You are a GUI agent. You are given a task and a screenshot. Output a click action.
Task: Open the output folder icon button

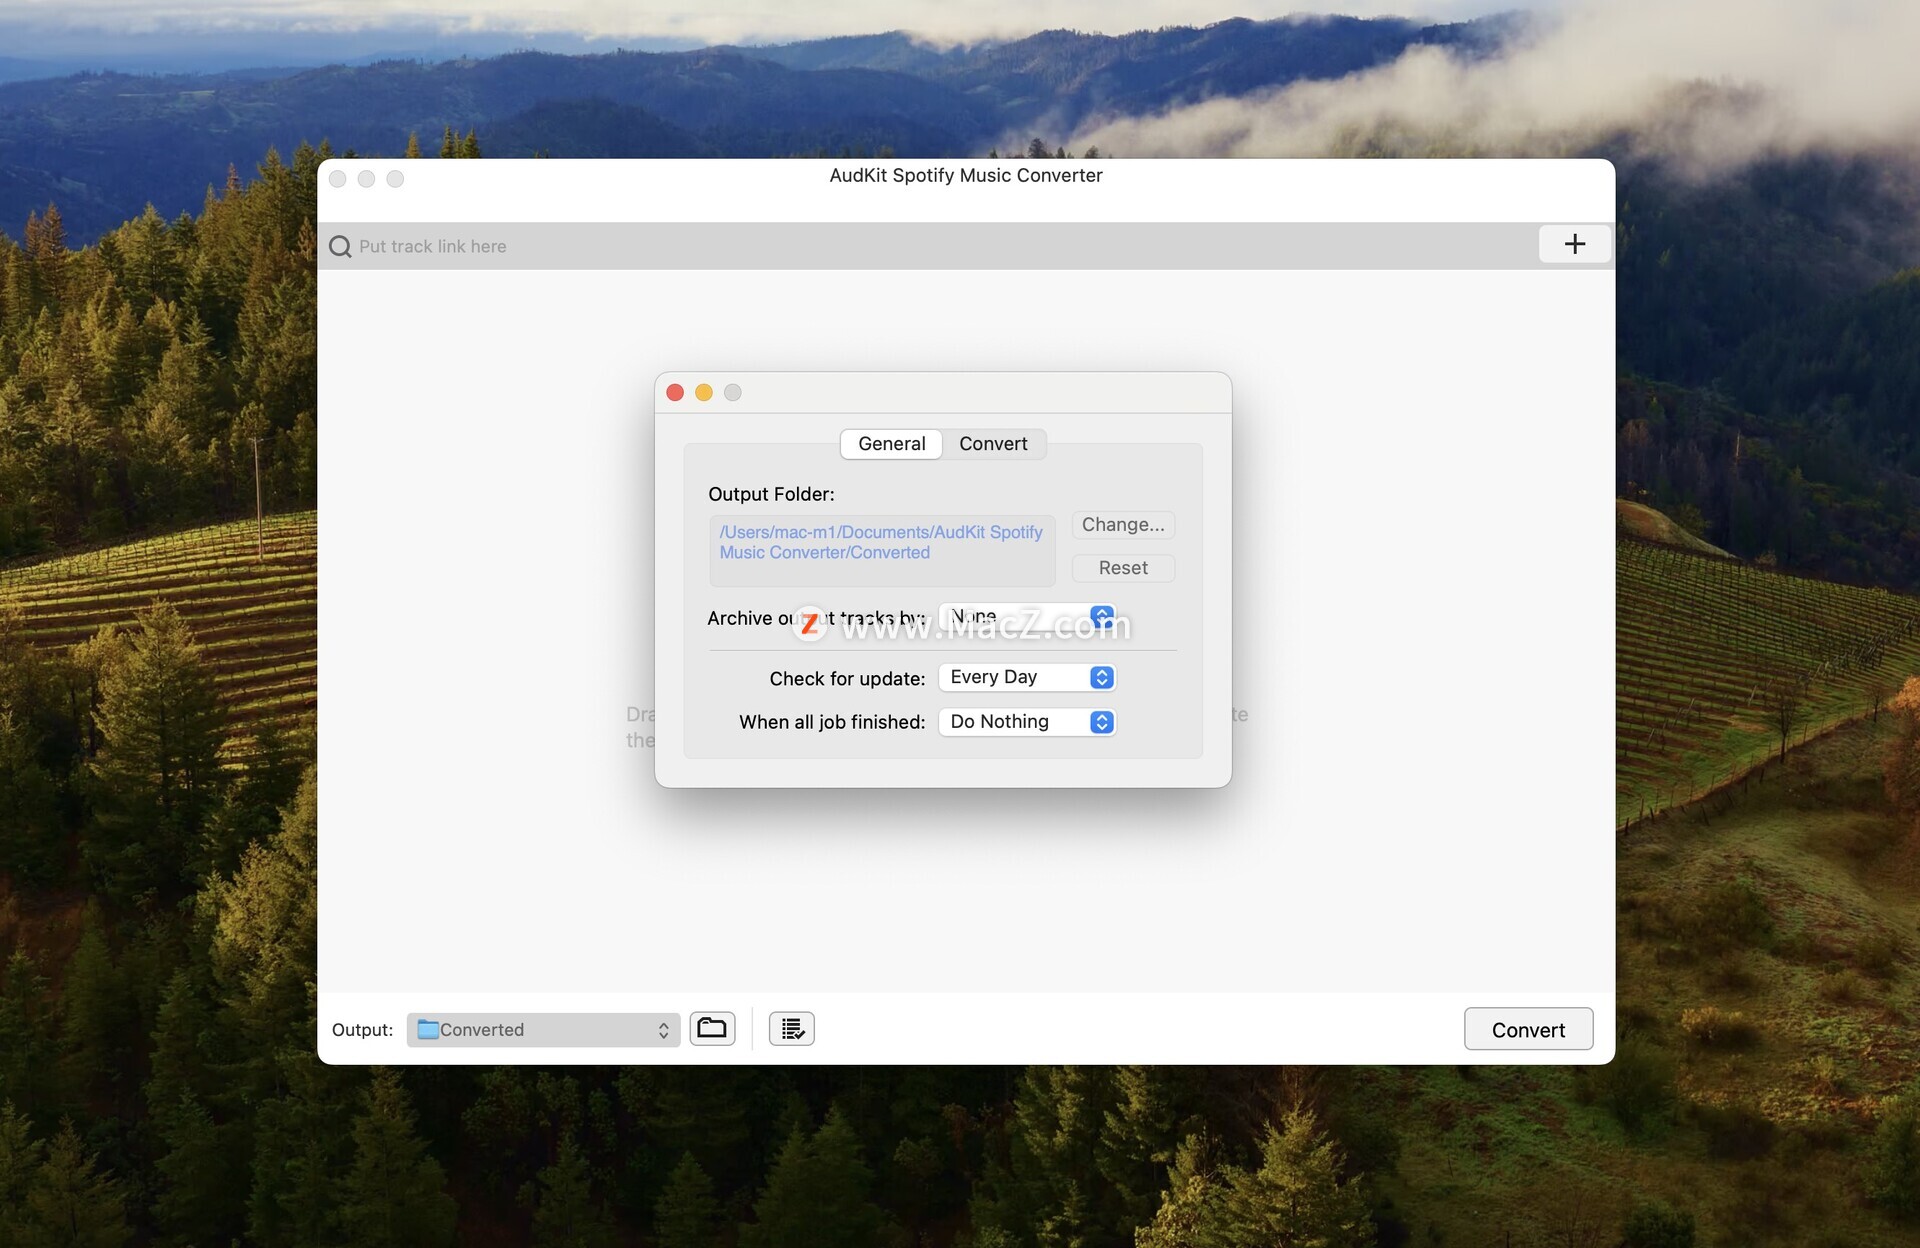[712, 1028]
